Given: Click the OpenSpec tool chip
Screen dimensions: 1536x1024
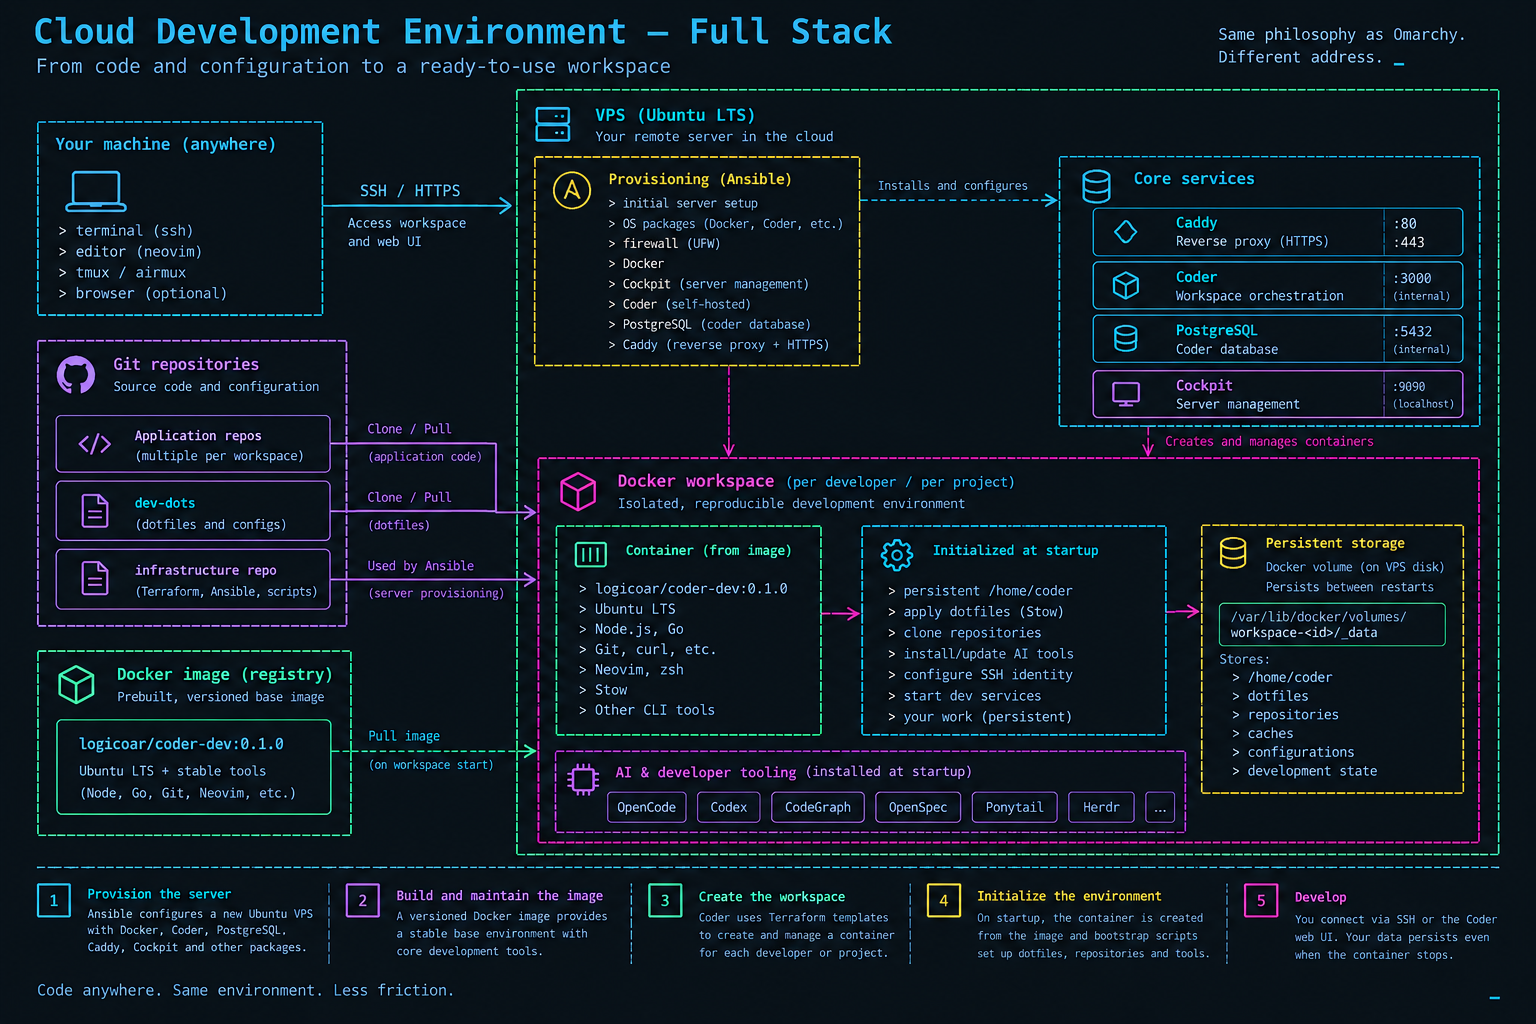Looking at the screenshot, I should pyautogui.click(x=918, y=807).
